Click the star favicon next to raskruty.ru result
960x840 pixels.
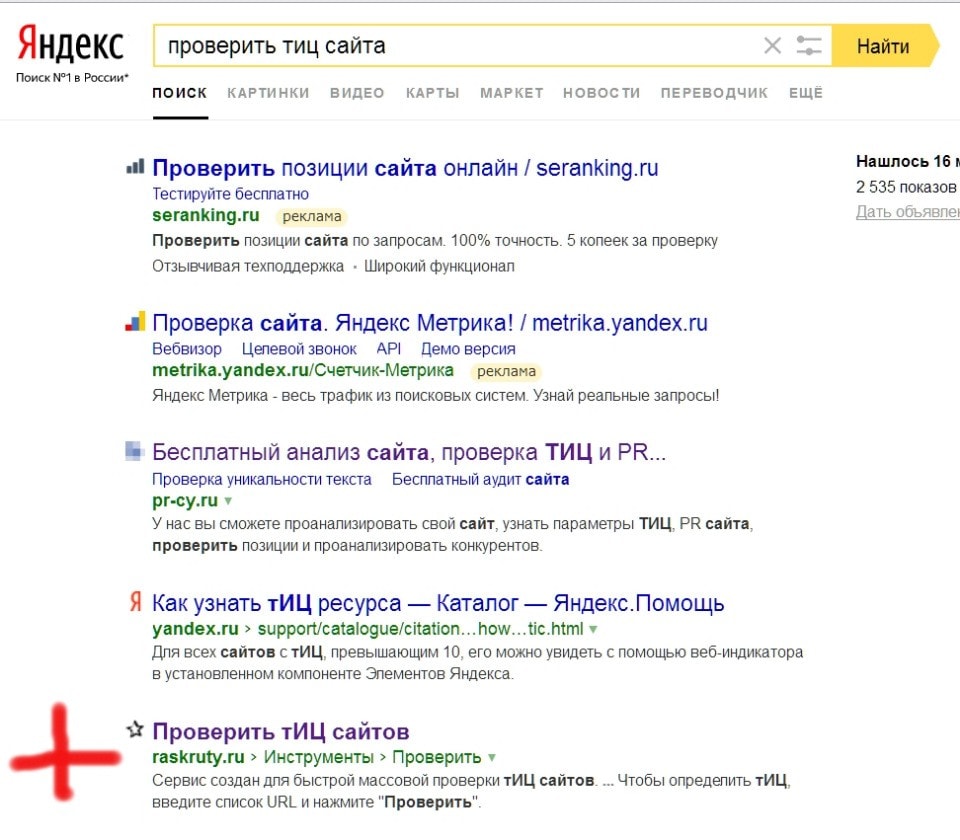pos(135,730)
